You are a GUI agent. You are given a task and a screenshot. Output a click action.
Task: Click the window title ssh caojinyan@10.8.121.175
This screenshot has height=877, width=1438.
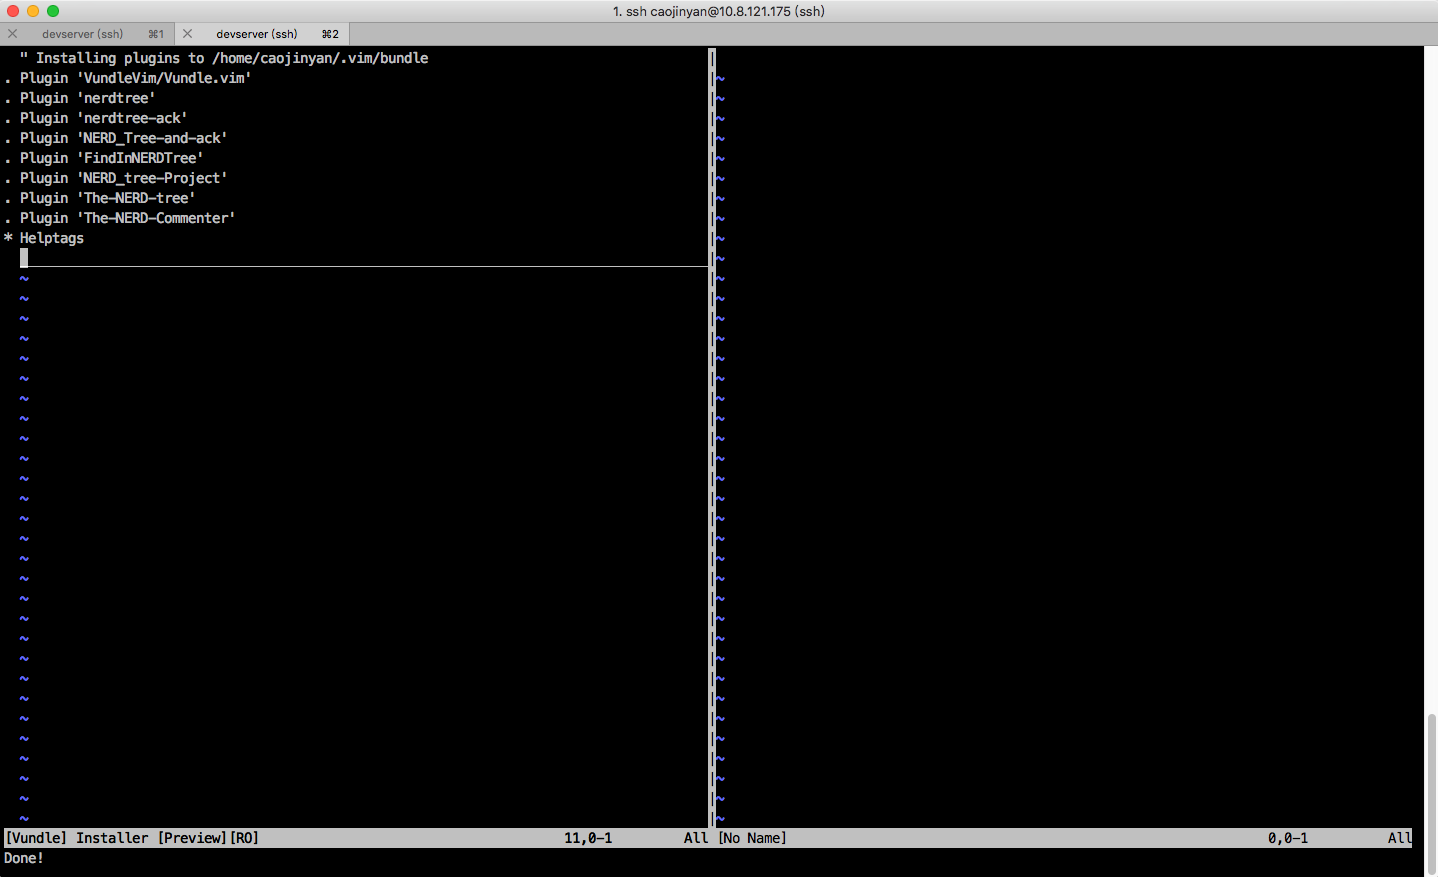pyautogui.click(x=719, y=11)
